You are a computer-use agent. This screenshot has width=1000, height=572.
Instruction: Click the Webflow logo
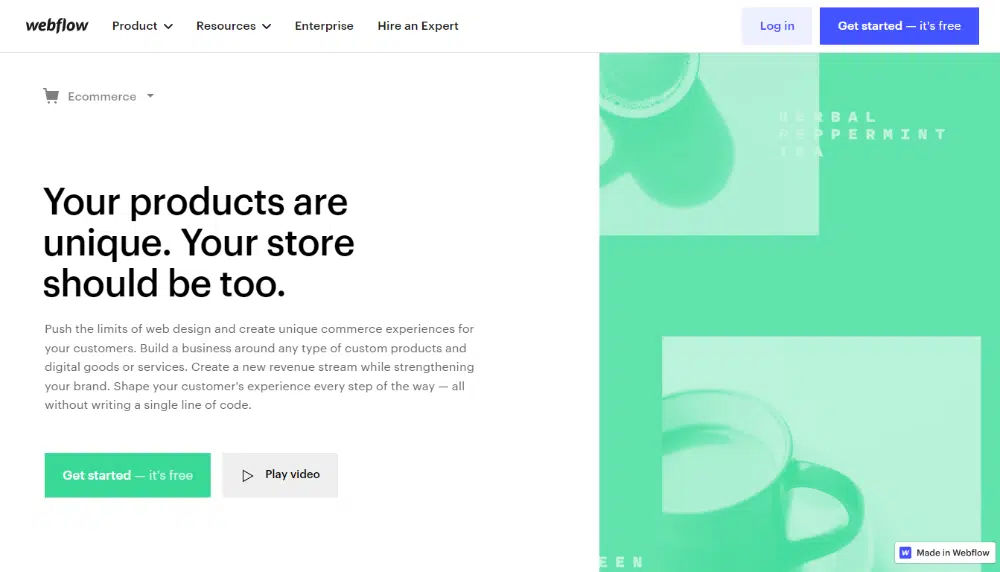(x=57, y=26)
